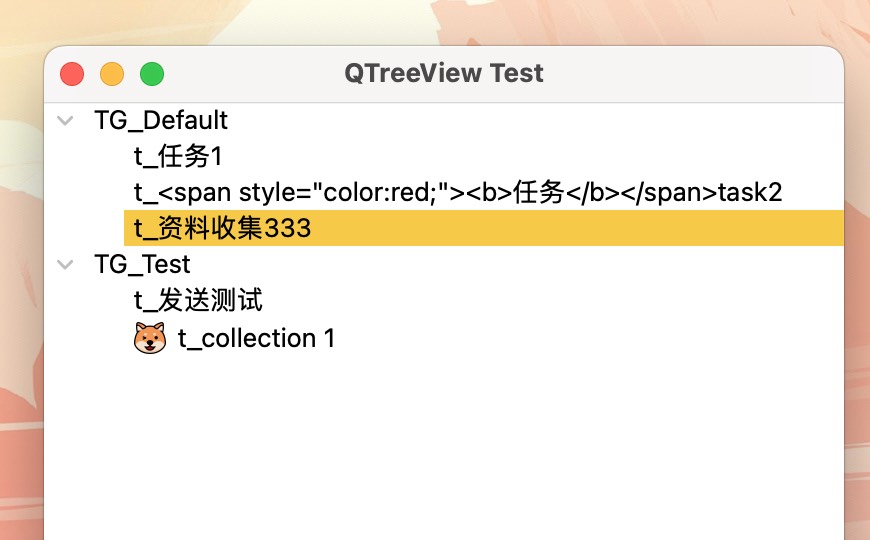The height and width of the screenshot is (540, 870).
Task: Collapse the TG_Default group chevron
Action: (66, 121)
